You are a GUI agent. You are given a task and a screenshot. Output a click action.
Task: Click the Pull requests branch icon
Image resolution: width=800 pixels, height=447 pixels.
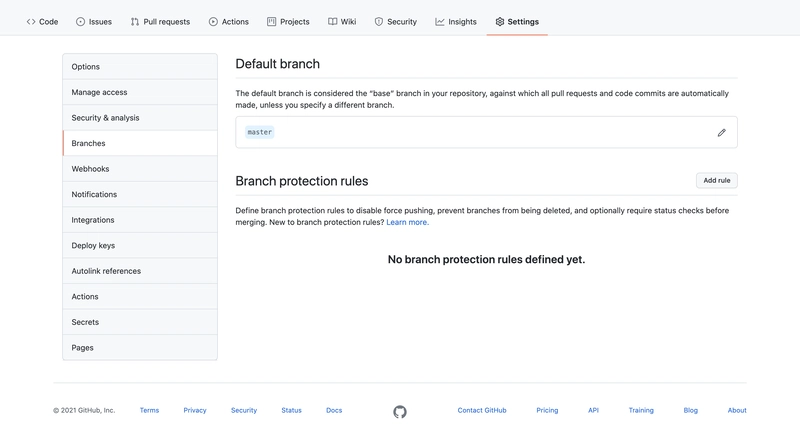[135, 21]
